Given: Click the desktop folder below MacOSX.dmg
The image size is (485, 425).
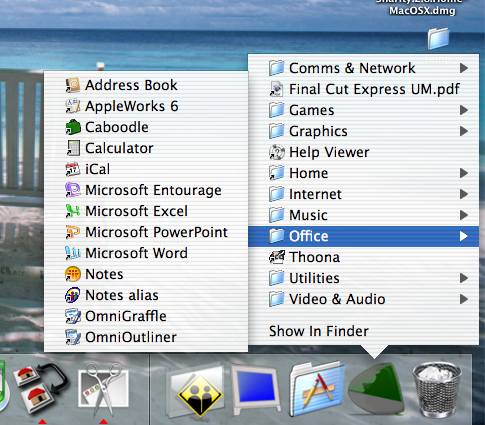Looking at the screenshot, I should tap(438, 38).
